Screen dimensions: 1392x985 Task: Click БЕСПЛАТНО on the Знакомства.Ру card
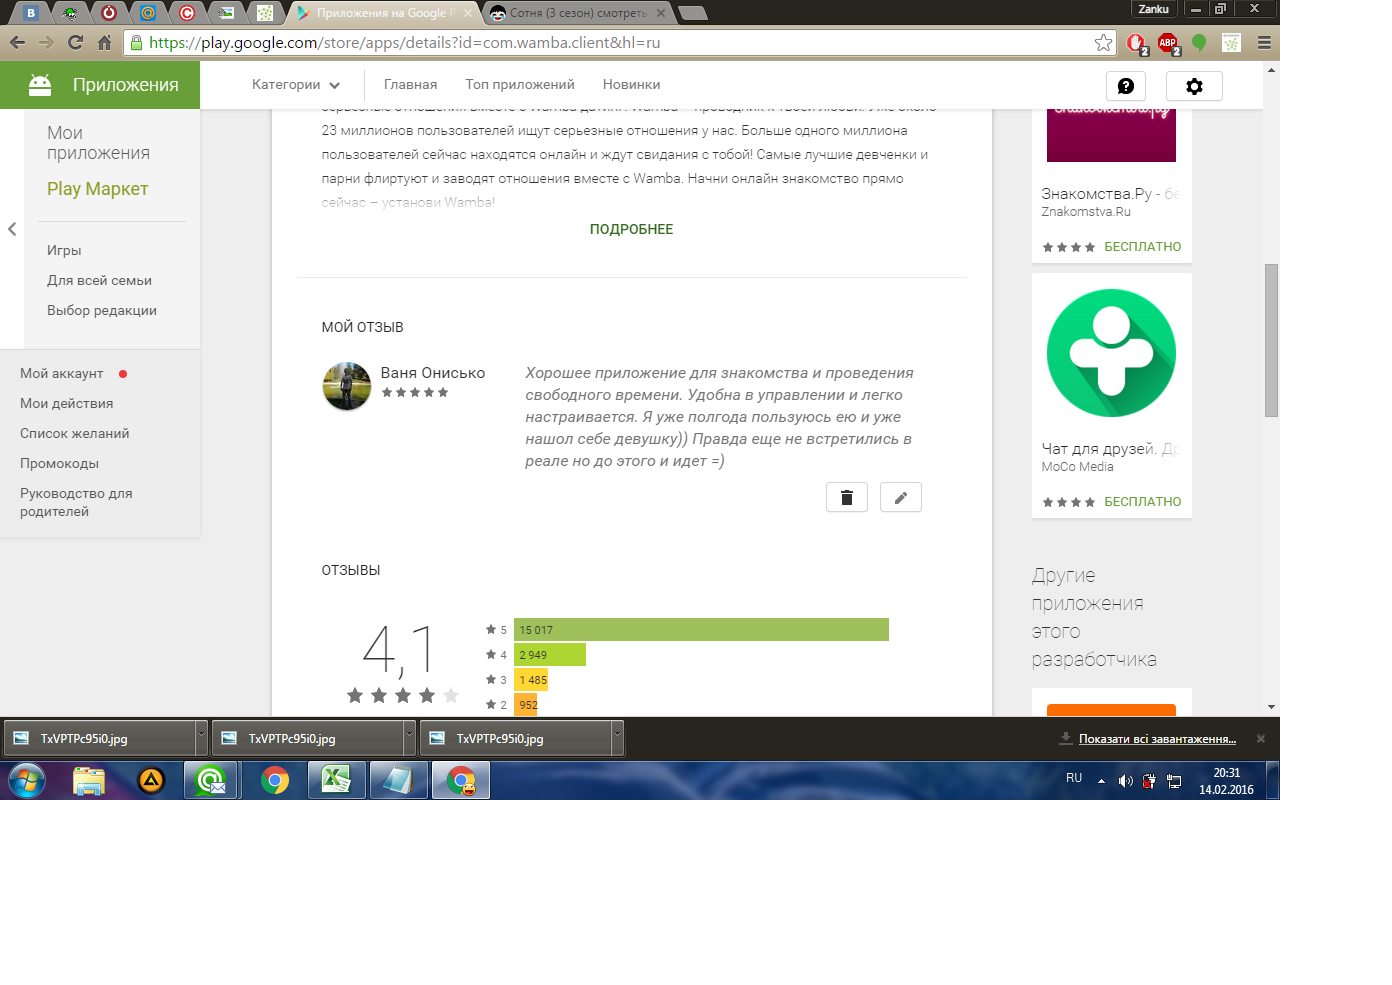click(x=1143, y=247)
